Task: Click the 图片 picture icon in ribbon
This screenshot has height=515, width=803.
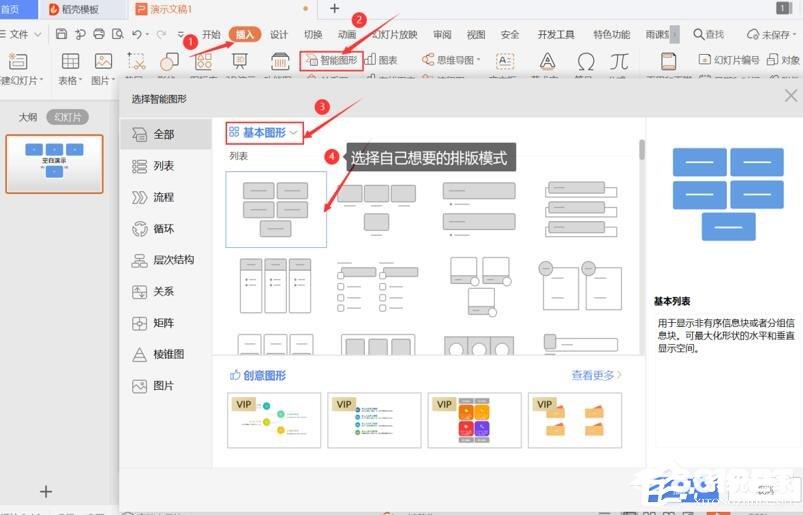Action: (x=103, y=61)
